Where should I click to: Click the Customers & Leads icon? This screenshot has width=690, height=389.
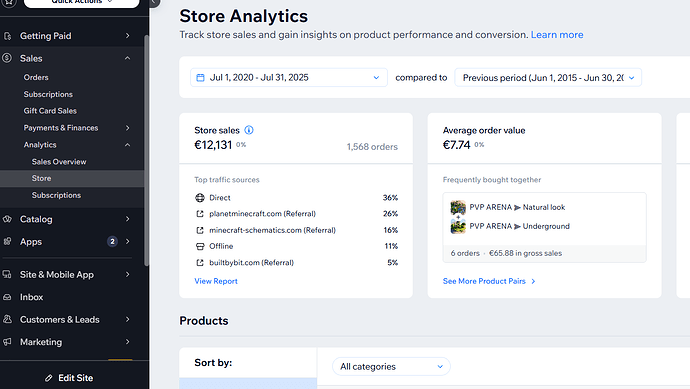click(x=7, y=319)
